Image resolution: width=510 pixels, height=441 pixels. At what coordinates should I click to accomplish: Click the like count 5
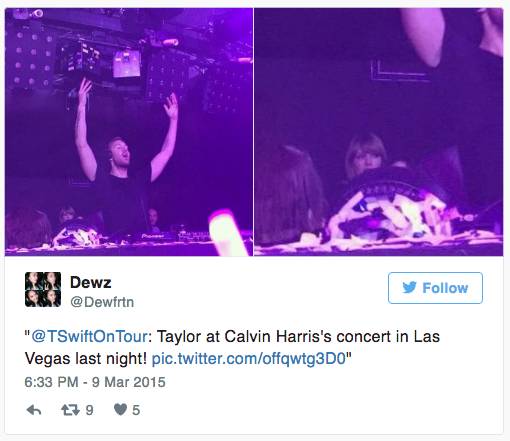click(x=136, y=410)
